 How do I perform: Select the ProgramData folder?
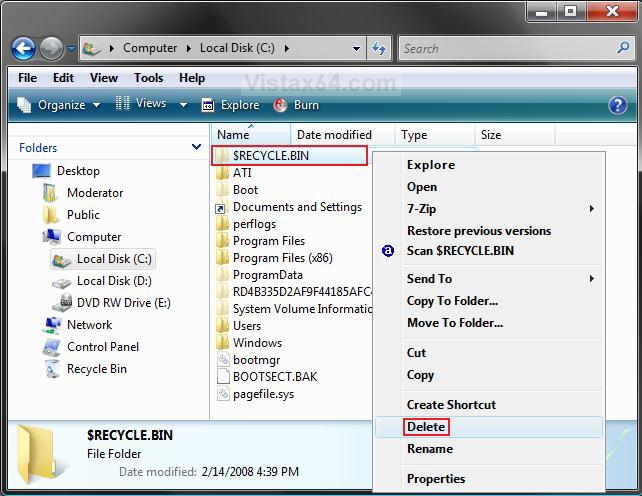[x=260, y=275]
